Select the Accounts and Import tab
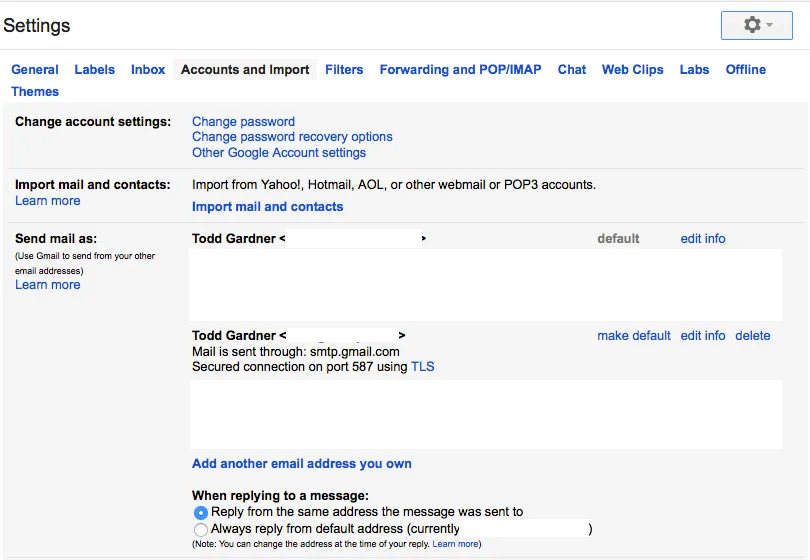This screenshot has height=560, width=810. pyautogui.click(x=245, y=70)
